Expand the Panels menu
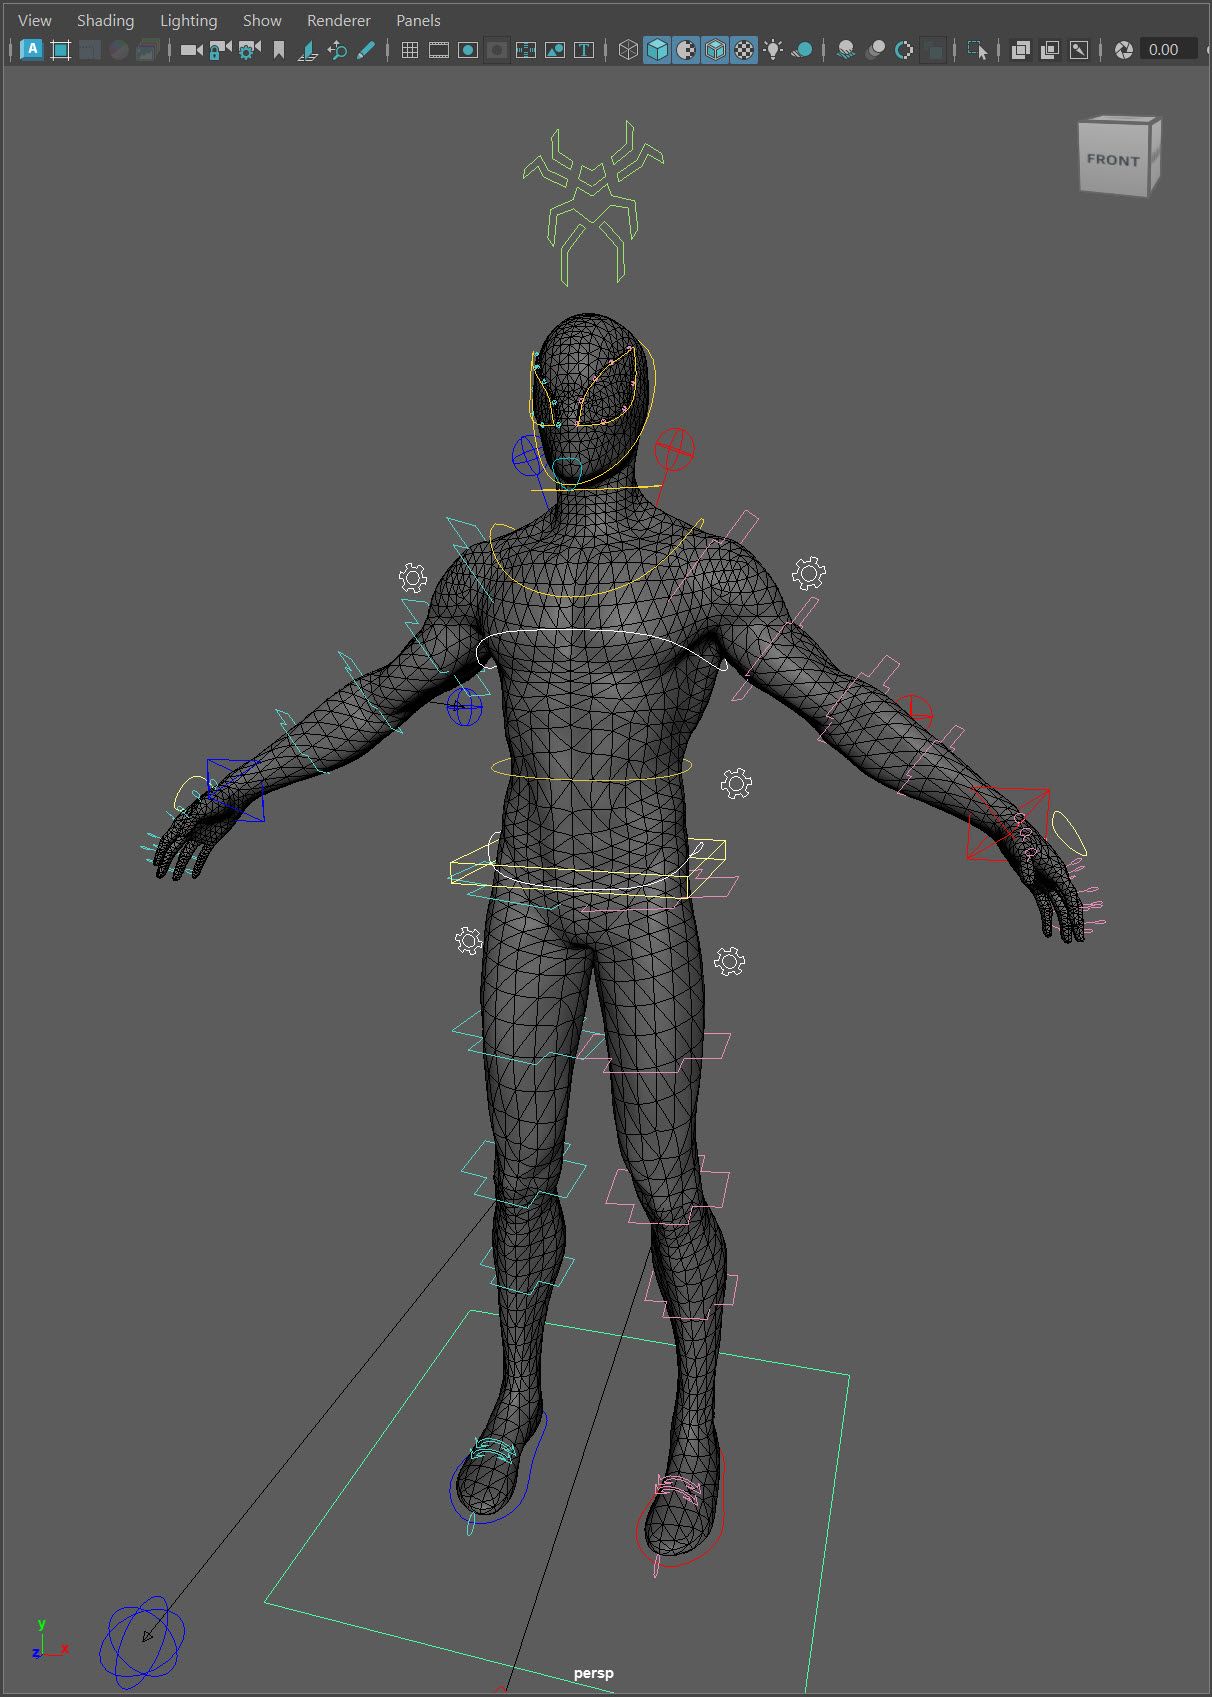Viewport: 1212px width, 1697px height. (418, 20)
